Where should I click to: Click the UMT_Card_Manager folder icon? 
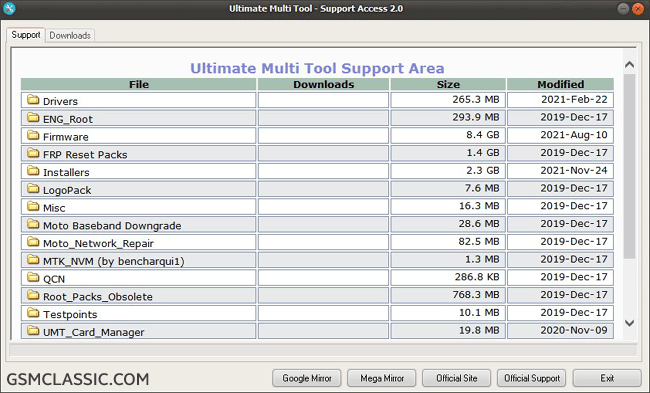(33, 330)
